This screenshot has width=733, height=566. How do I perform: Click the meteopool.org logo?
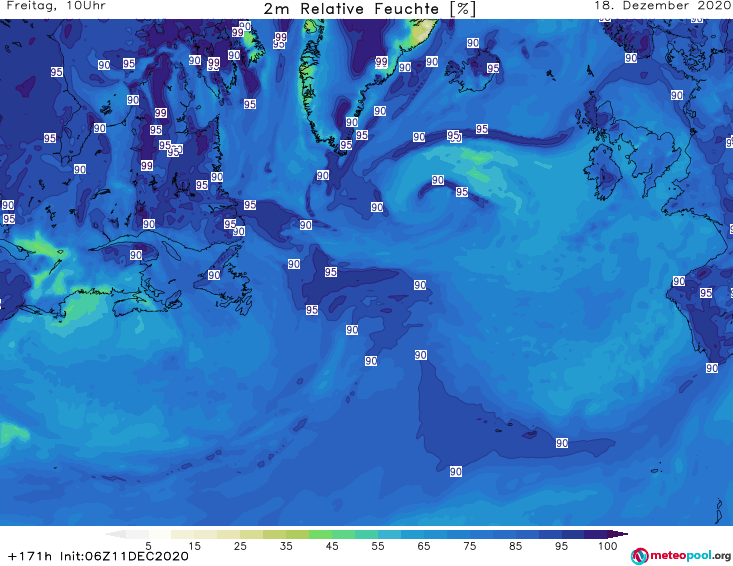(x=681, y=556)
